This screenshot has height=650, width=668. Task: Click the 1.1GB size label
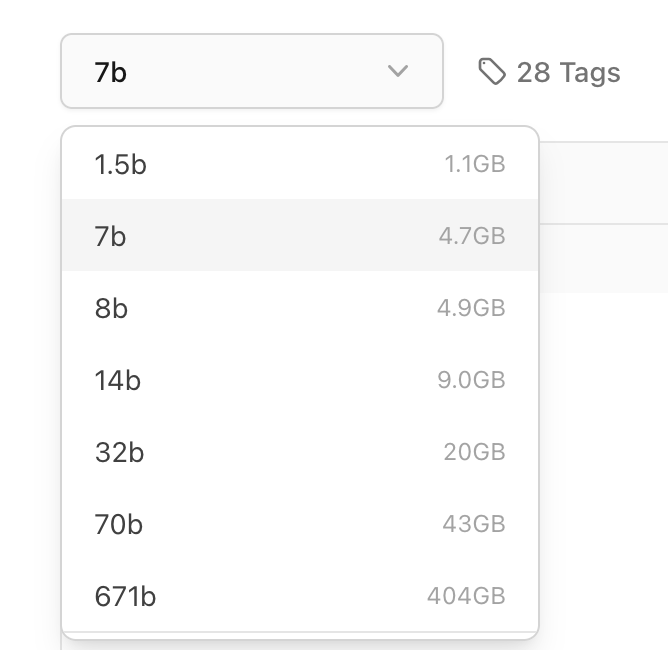(475, 164)
